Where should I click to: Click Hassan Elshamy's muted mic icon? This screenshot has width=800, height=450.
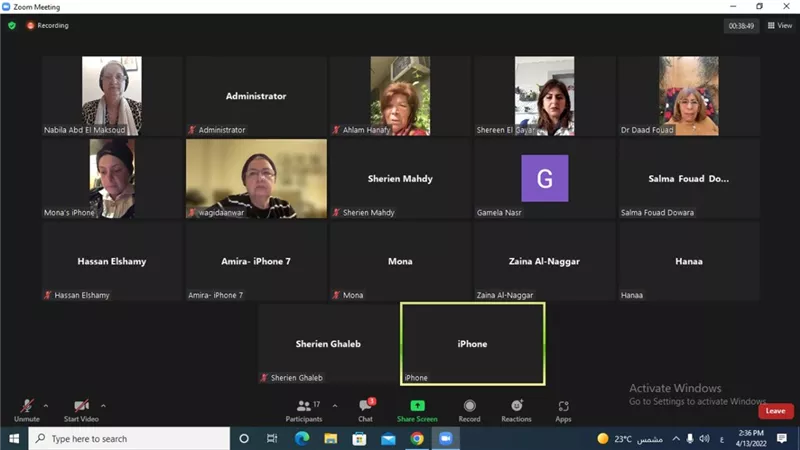(x=47, y=295)
